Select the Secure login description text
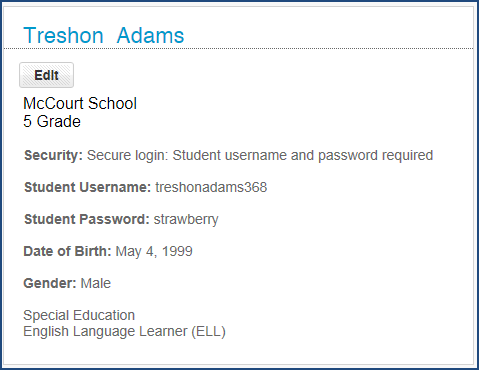 point(260,155)
